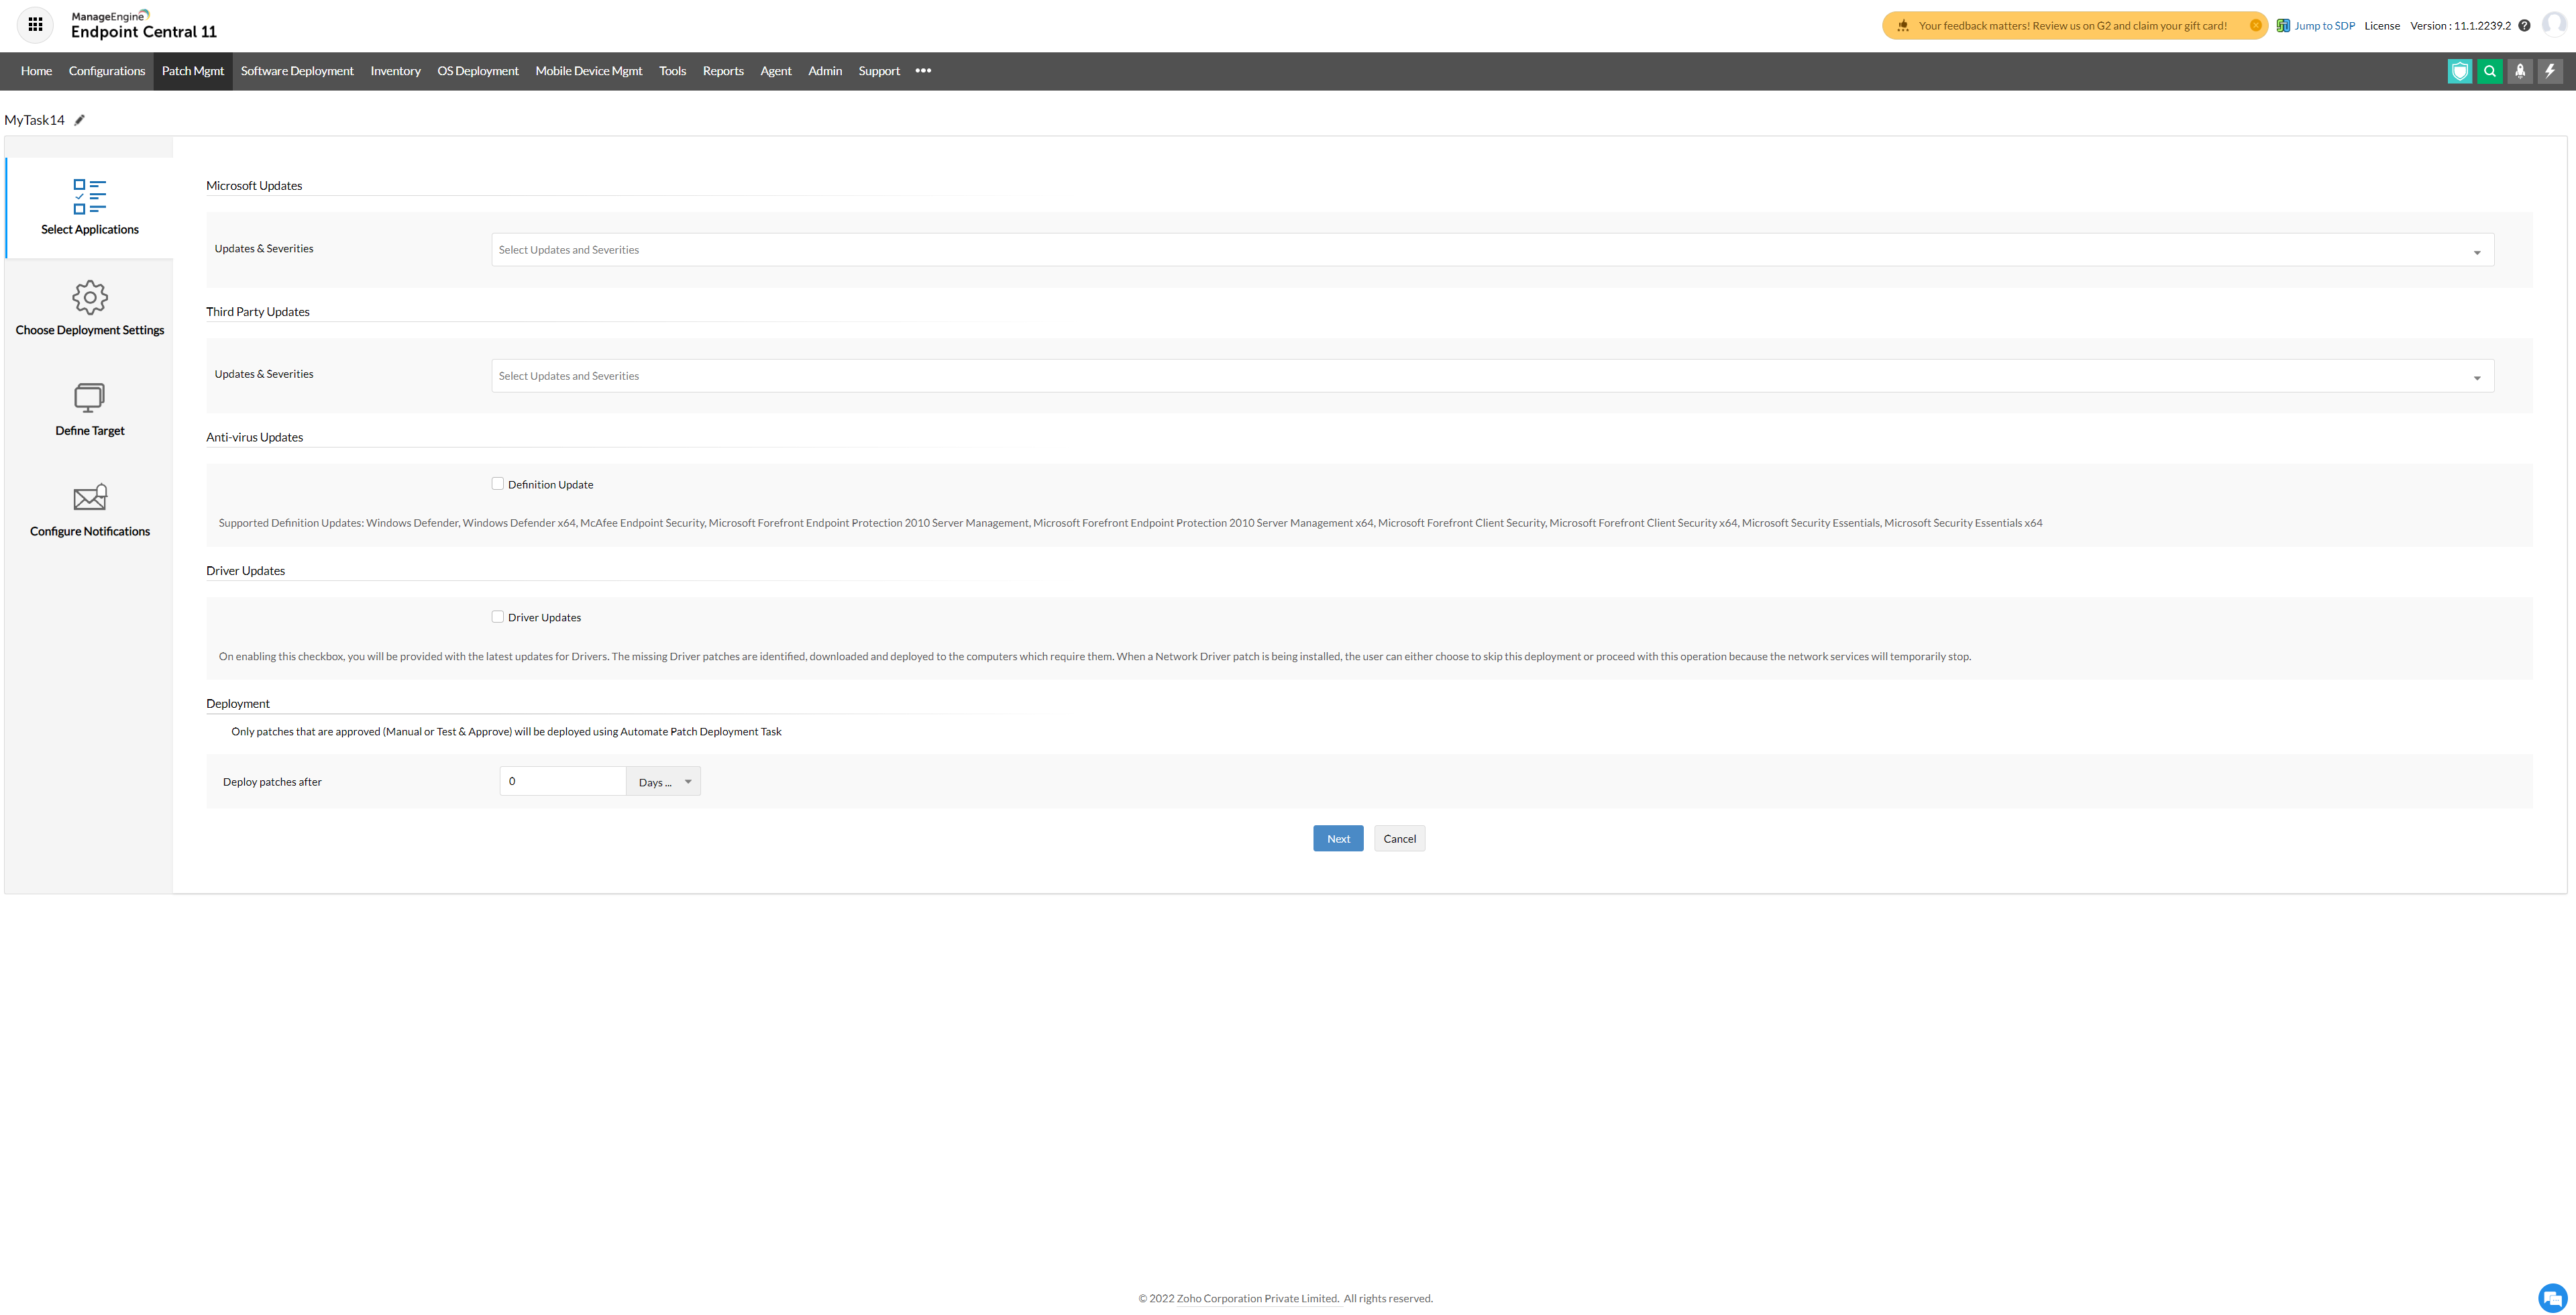
Task: Open the app launcher grid icon
Action: (35, 25)
